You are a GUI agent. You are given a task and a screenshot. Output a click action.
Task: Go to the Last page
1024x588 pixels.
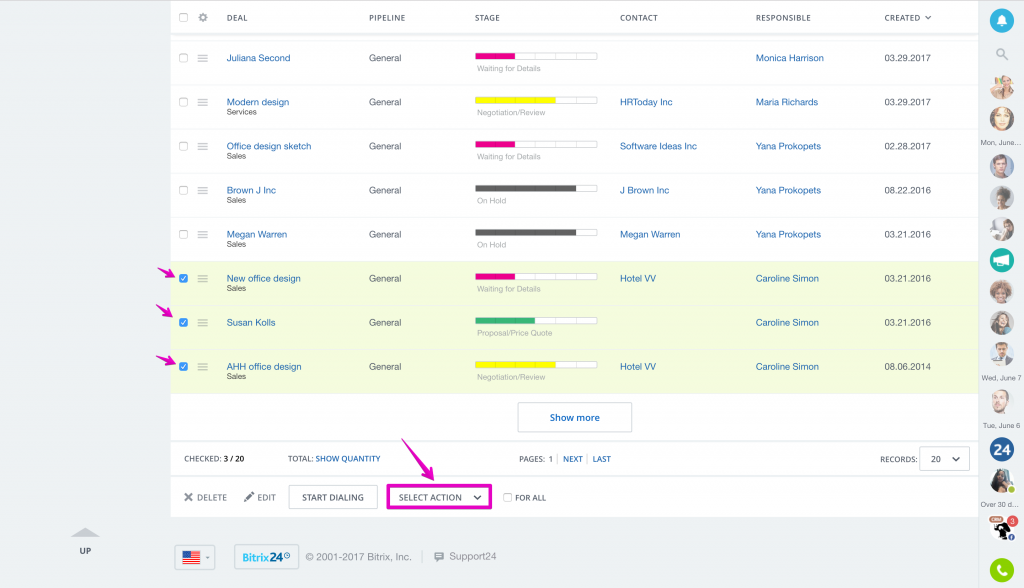coord(601,459)
